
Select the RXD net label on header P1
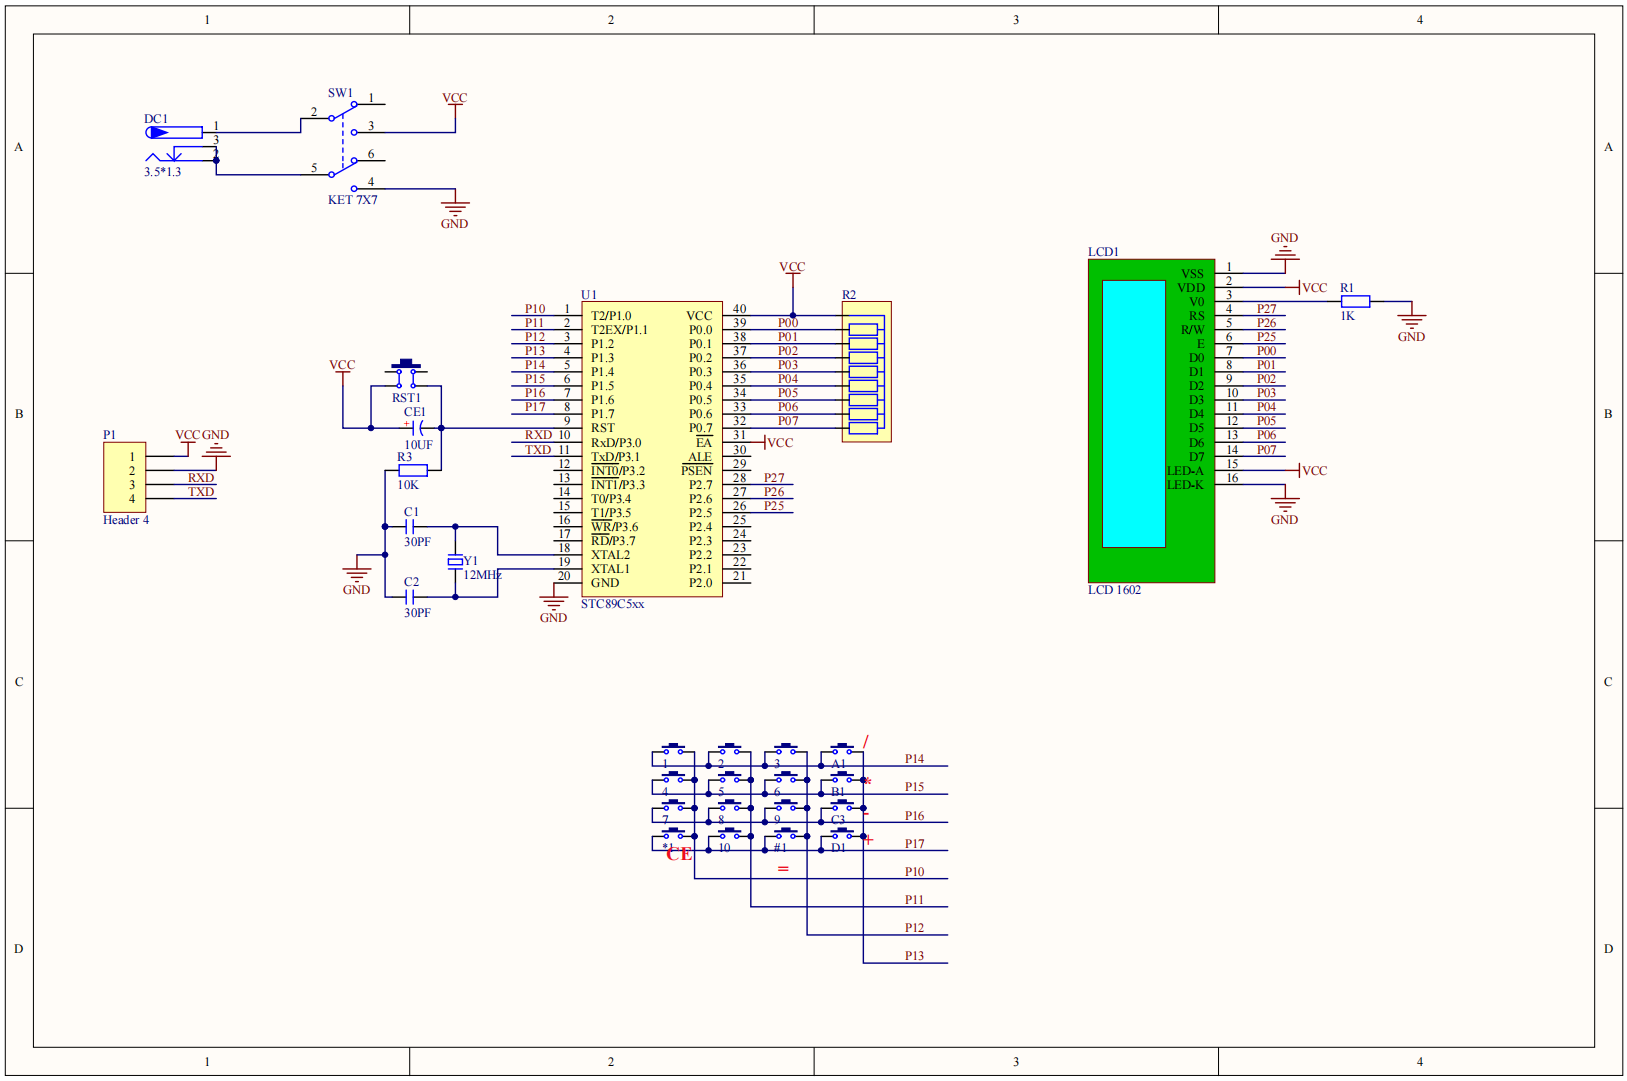pyautogui.click(x=201, y=478)
